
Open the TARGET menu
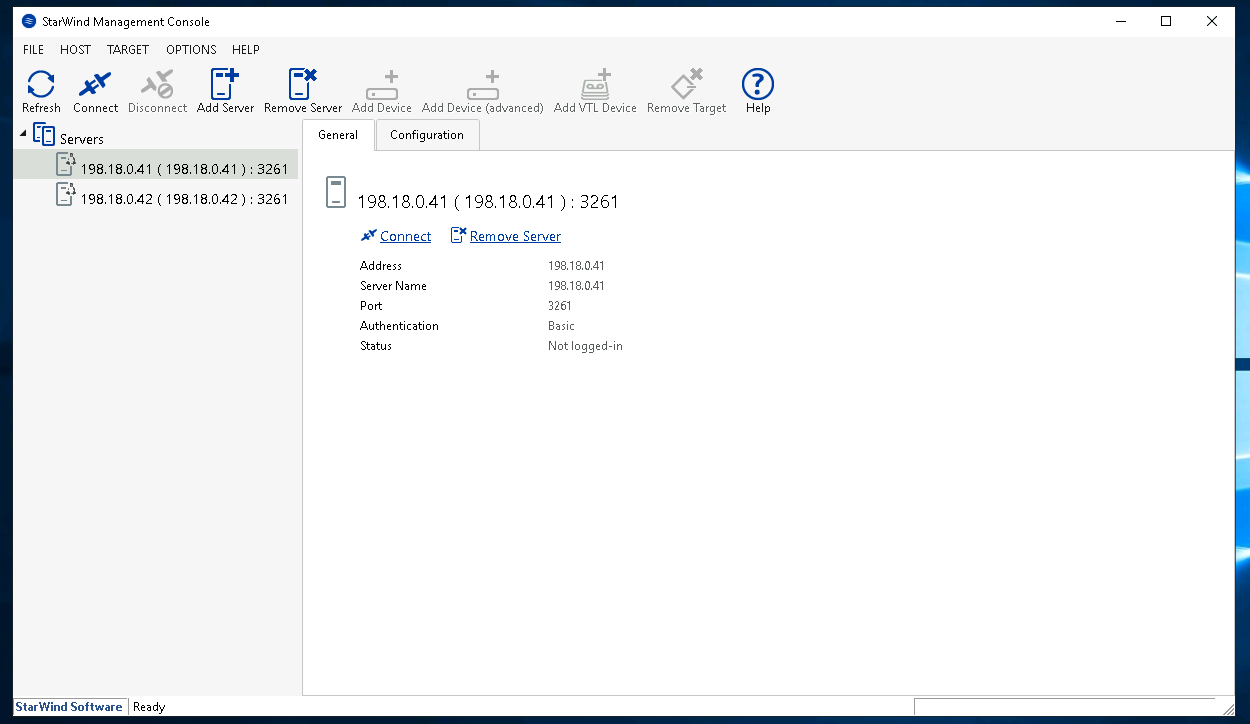128,50
